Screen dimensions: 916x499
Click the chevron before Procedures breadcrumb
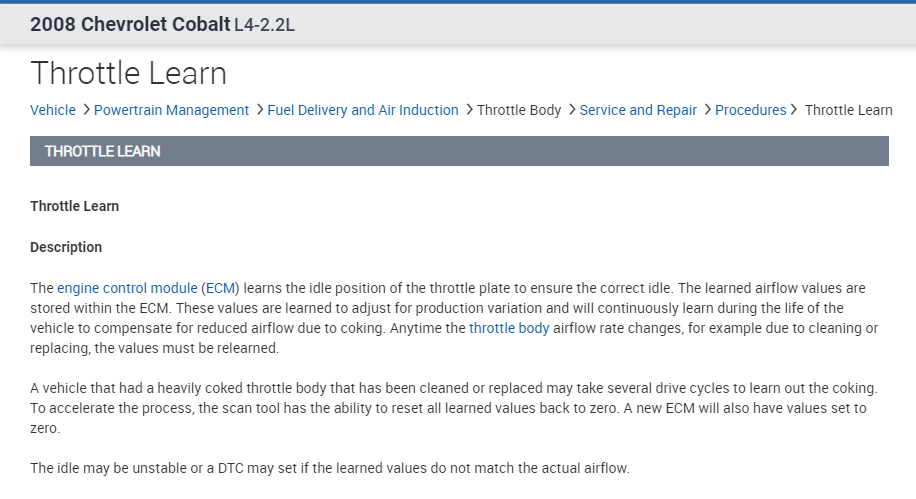coord(707,110)
